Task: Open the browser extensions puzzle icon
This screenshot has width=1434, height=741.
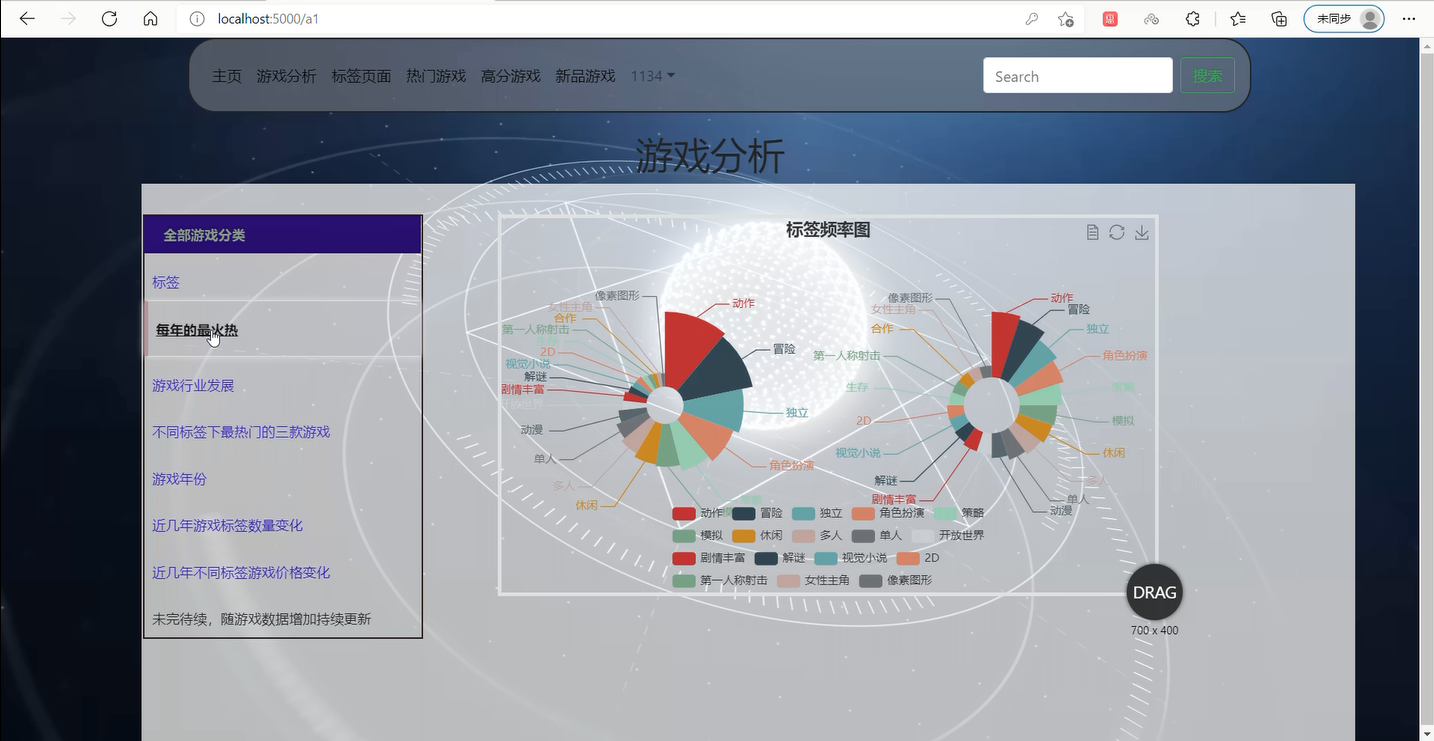Action: tap(1193, 19)
